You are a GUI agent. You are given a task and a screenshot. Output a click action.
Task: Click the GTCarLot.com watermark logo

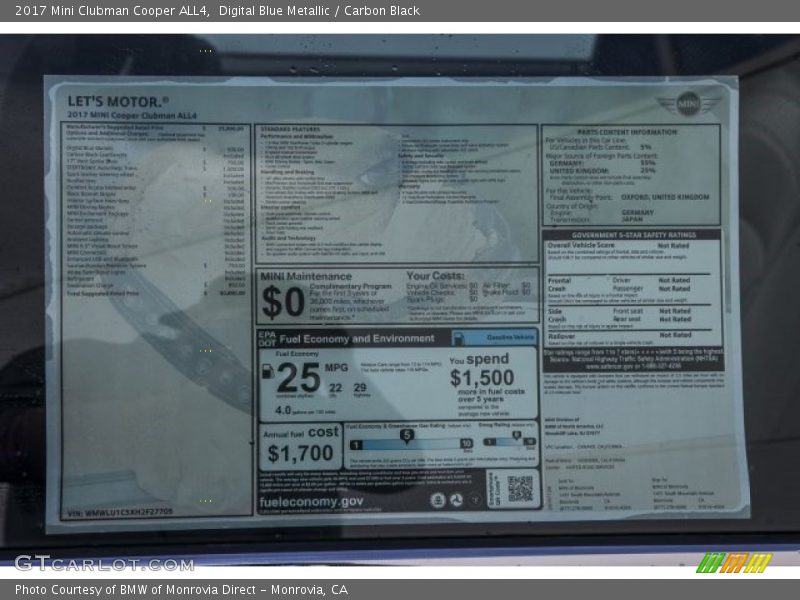tap(103, 563)
